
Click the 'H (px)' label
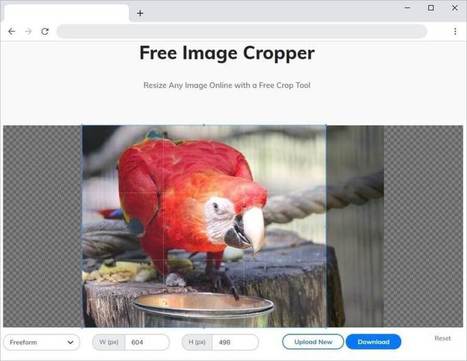(x=197, y=342)
